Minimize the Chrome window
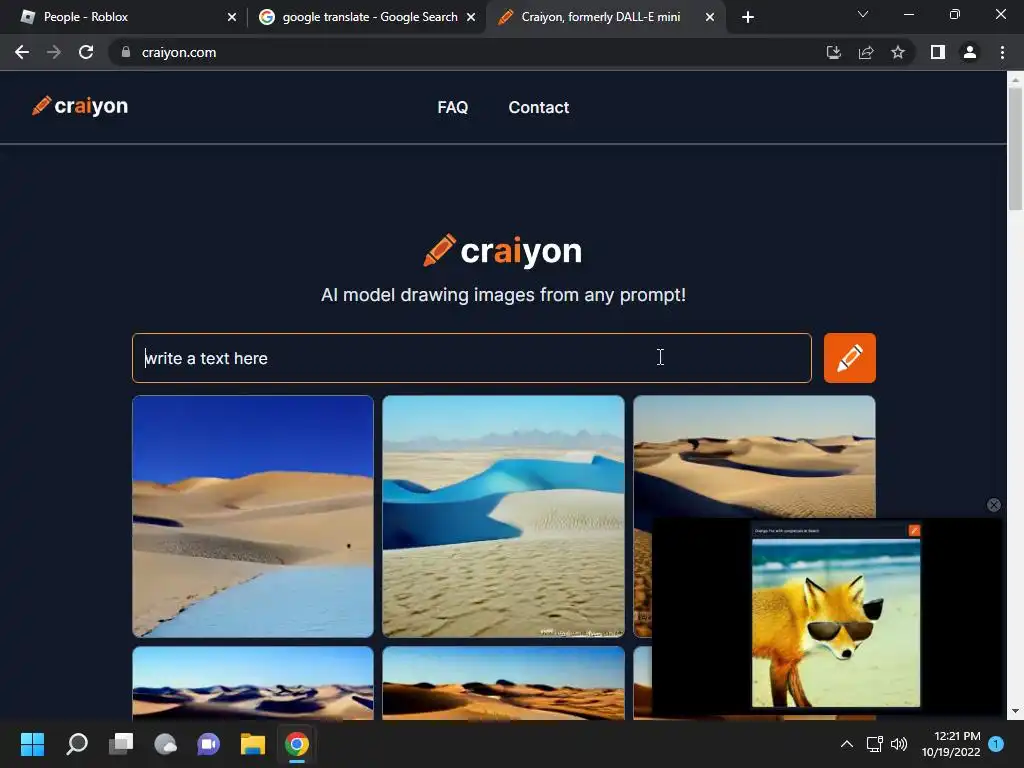The image size is (1024, 768). click(908, 14)
